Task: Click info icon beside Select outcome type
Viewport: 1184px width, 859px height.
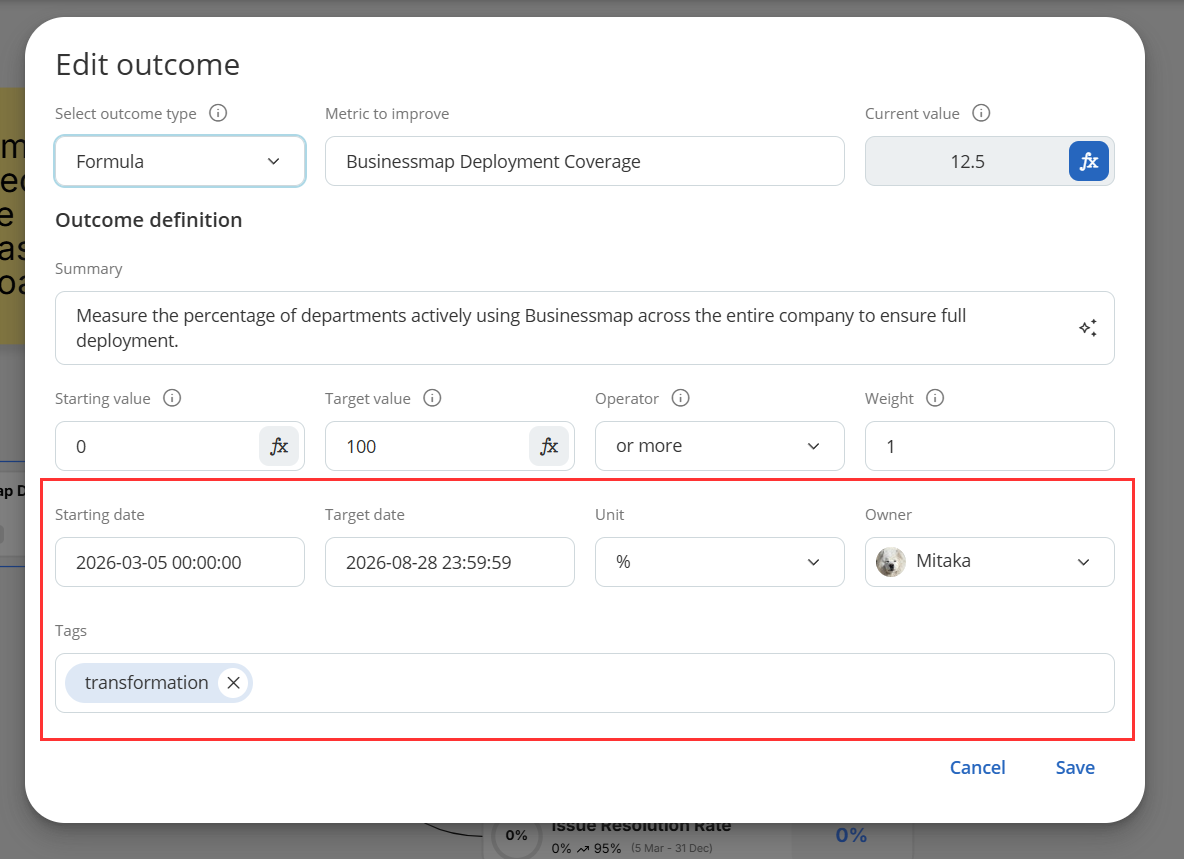Action: pos(218,113)
